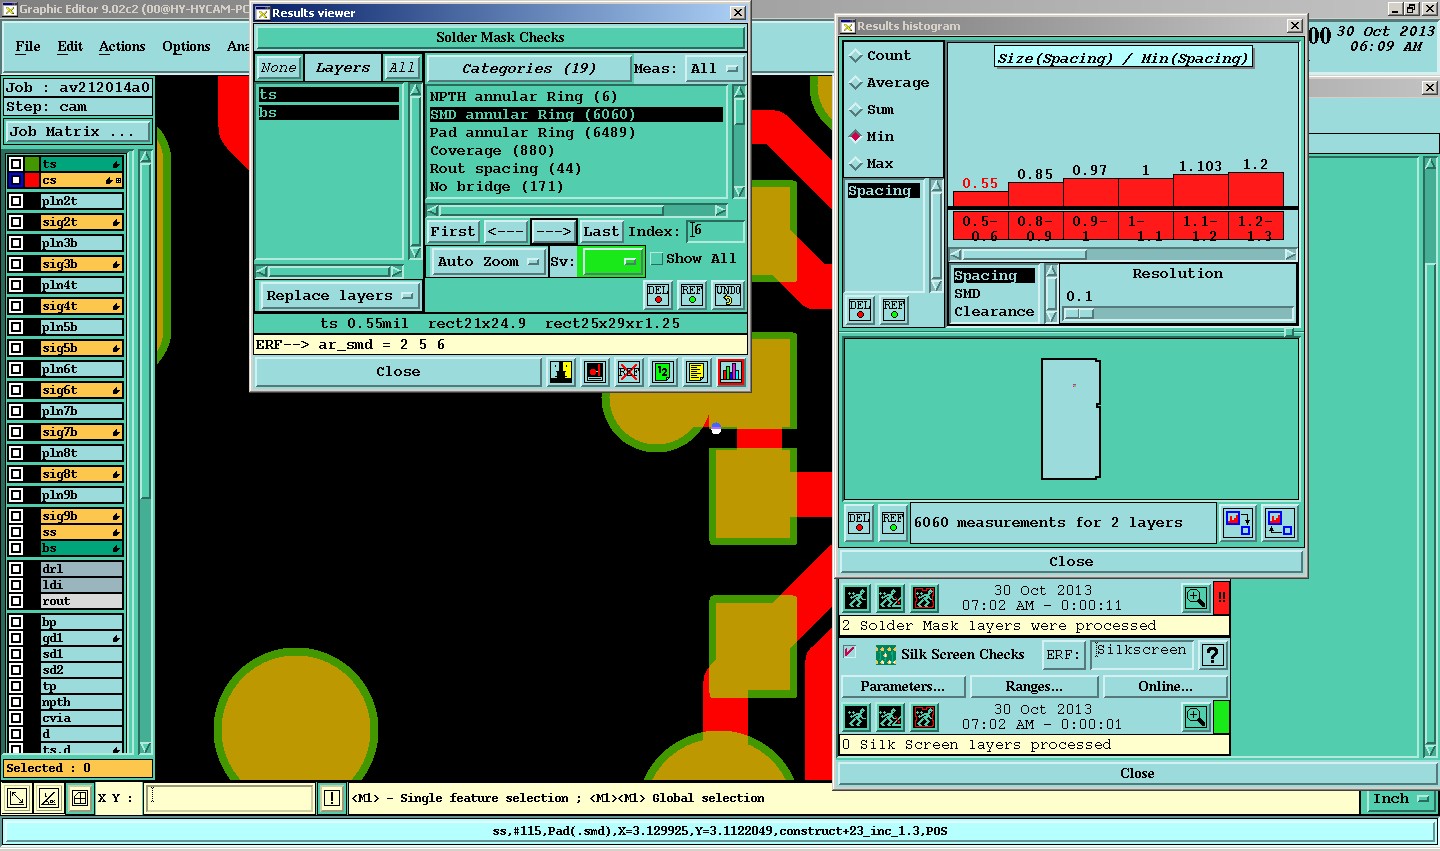Click the UNDO icon in Results viewer
The image size is (1440, 851).
728,295
